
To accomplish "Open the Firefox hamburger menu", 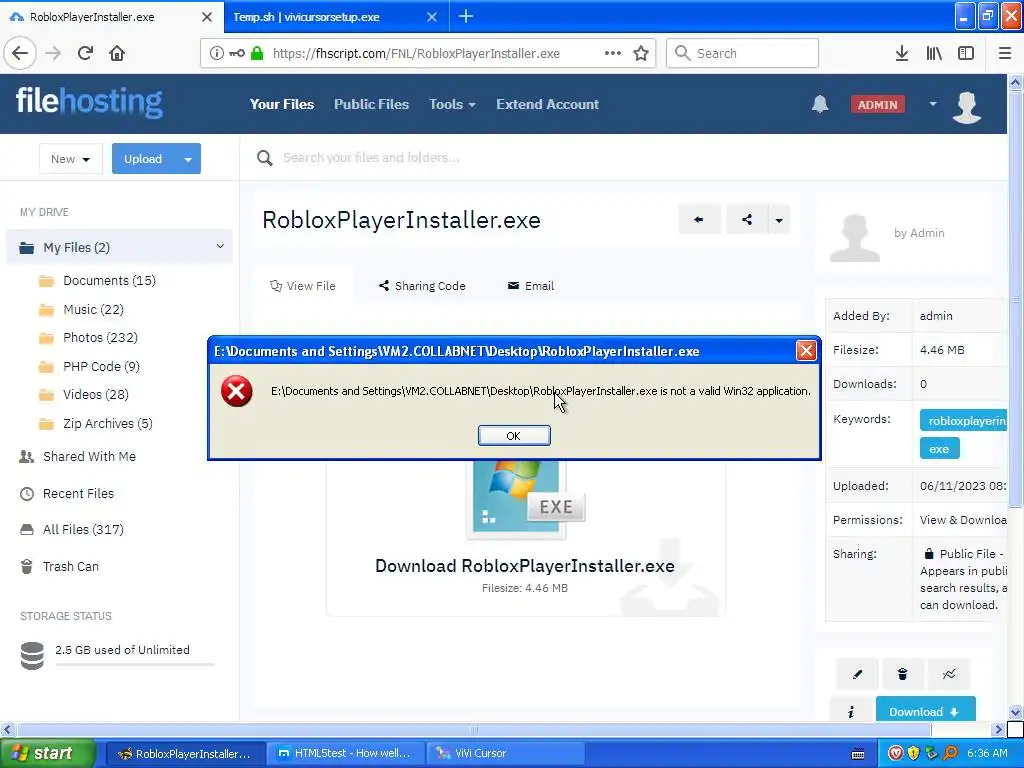I will (1005, 53).
